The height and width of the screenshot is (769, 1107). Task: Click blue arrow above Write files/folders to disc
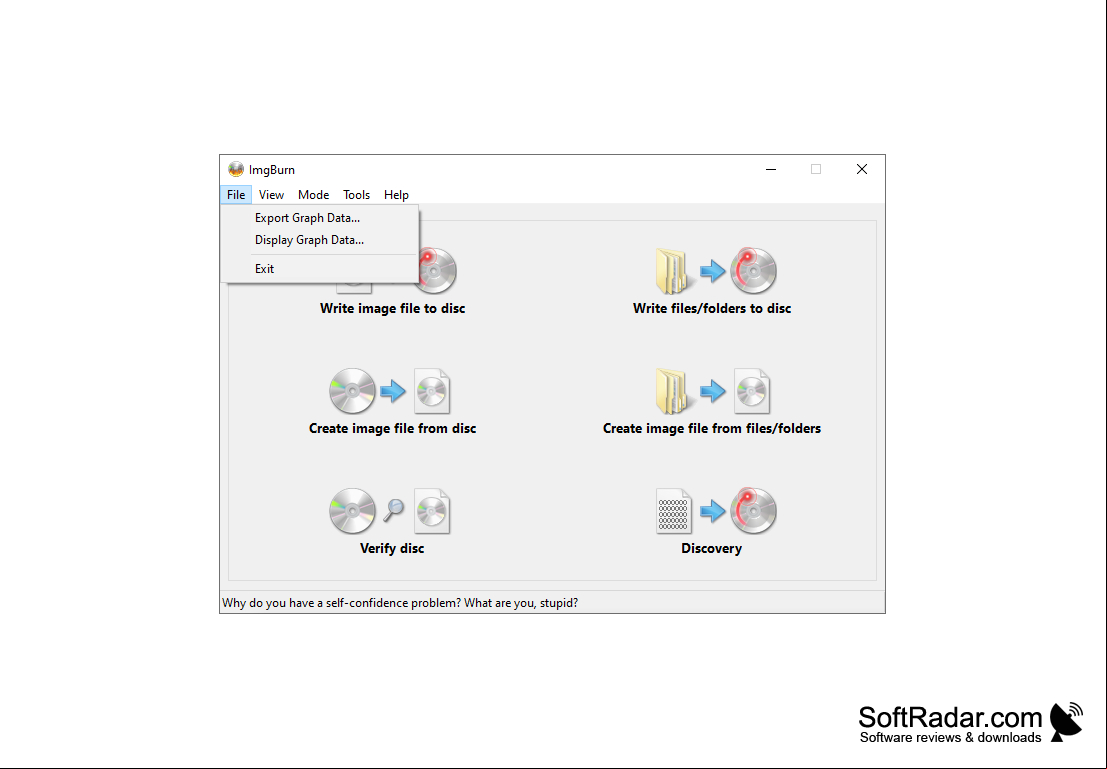click(x=712, y=270)
